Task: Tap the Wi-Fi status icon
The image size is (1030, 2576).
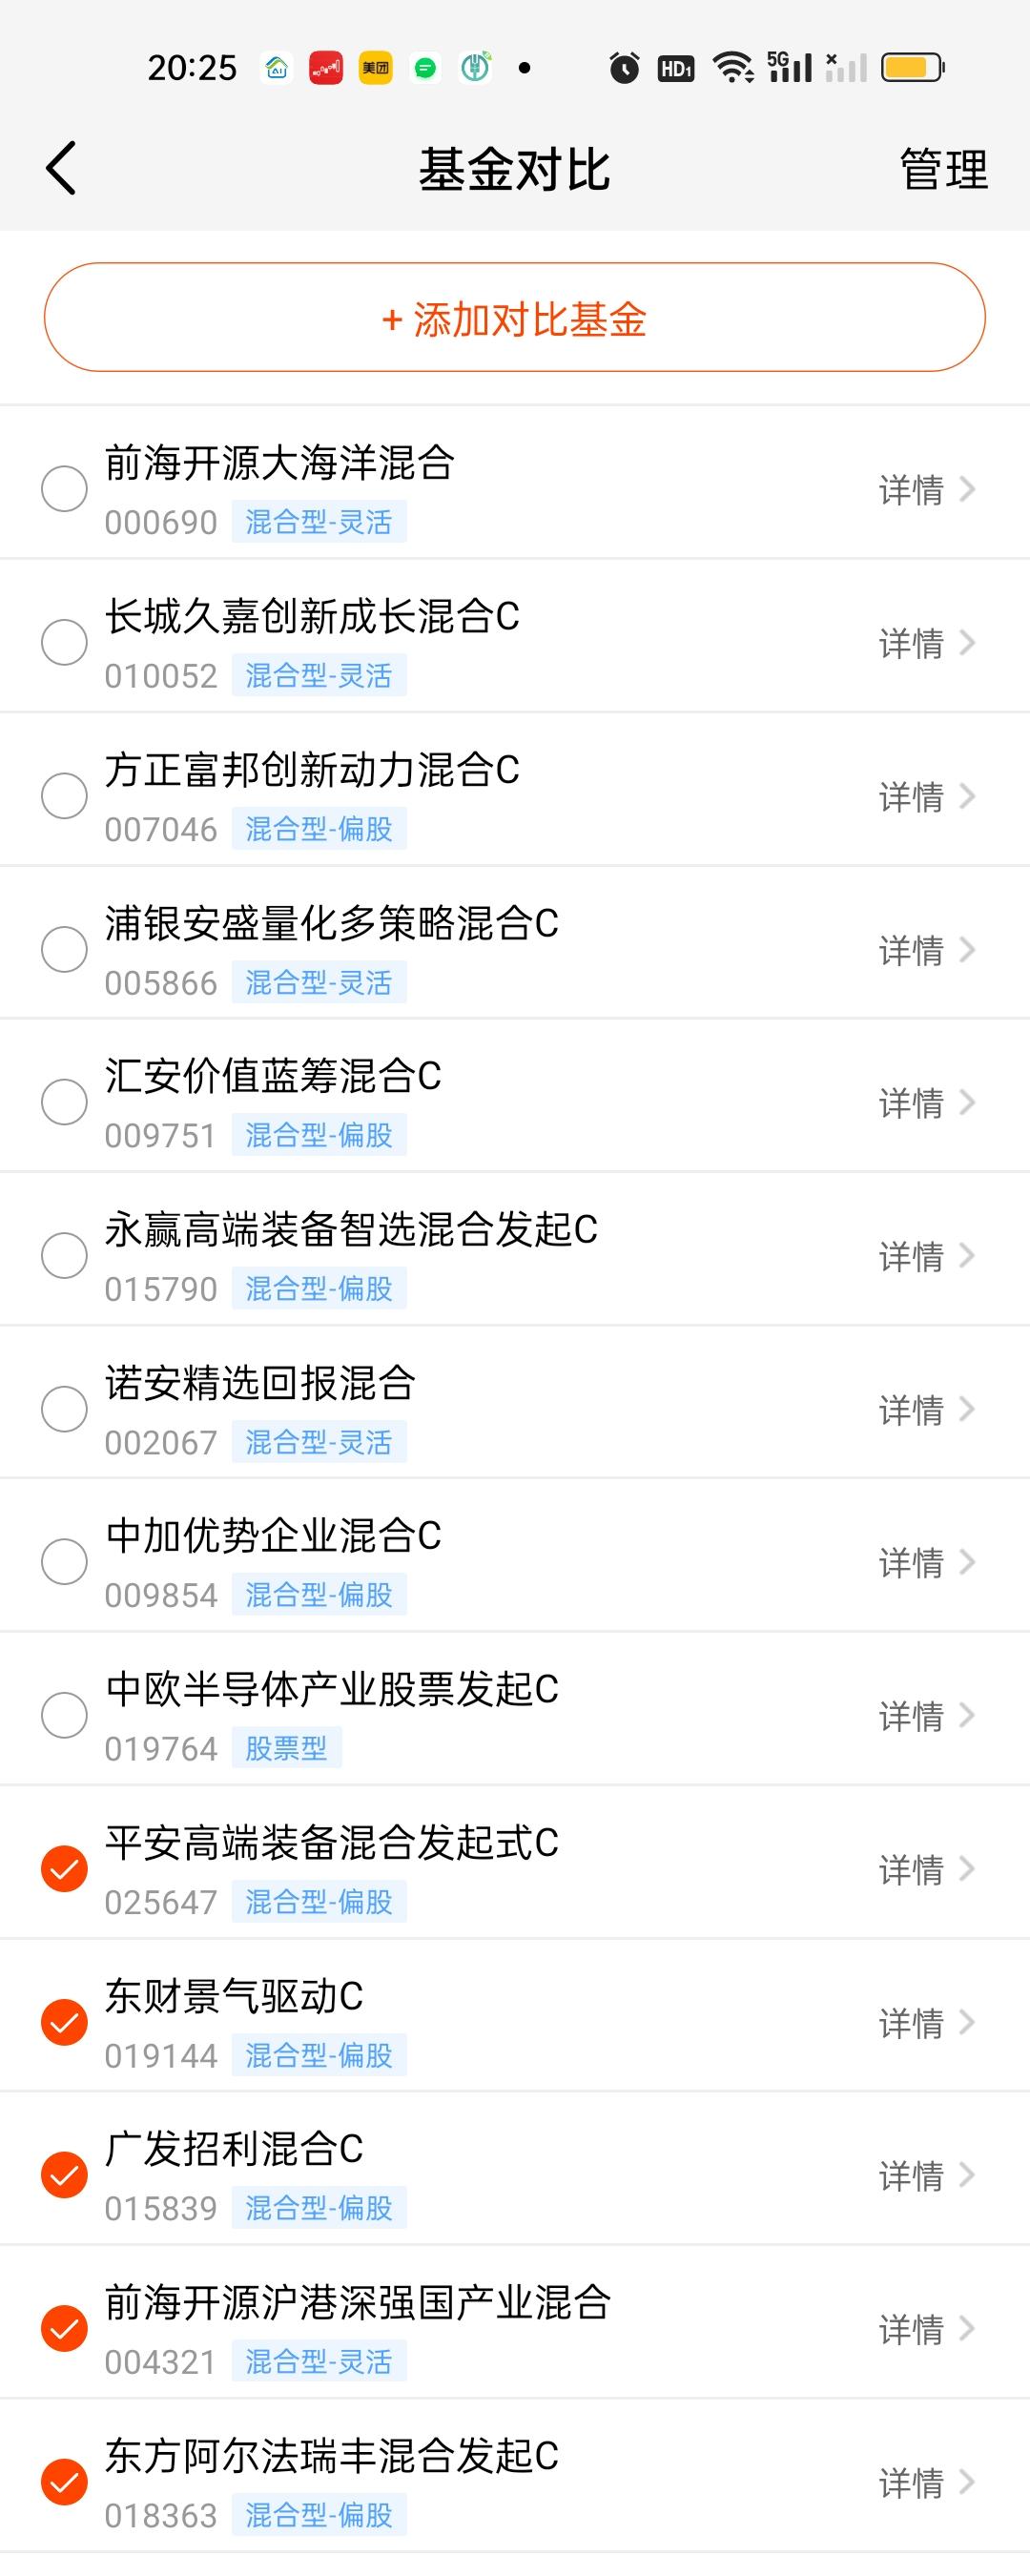Action: pos(733,67)
